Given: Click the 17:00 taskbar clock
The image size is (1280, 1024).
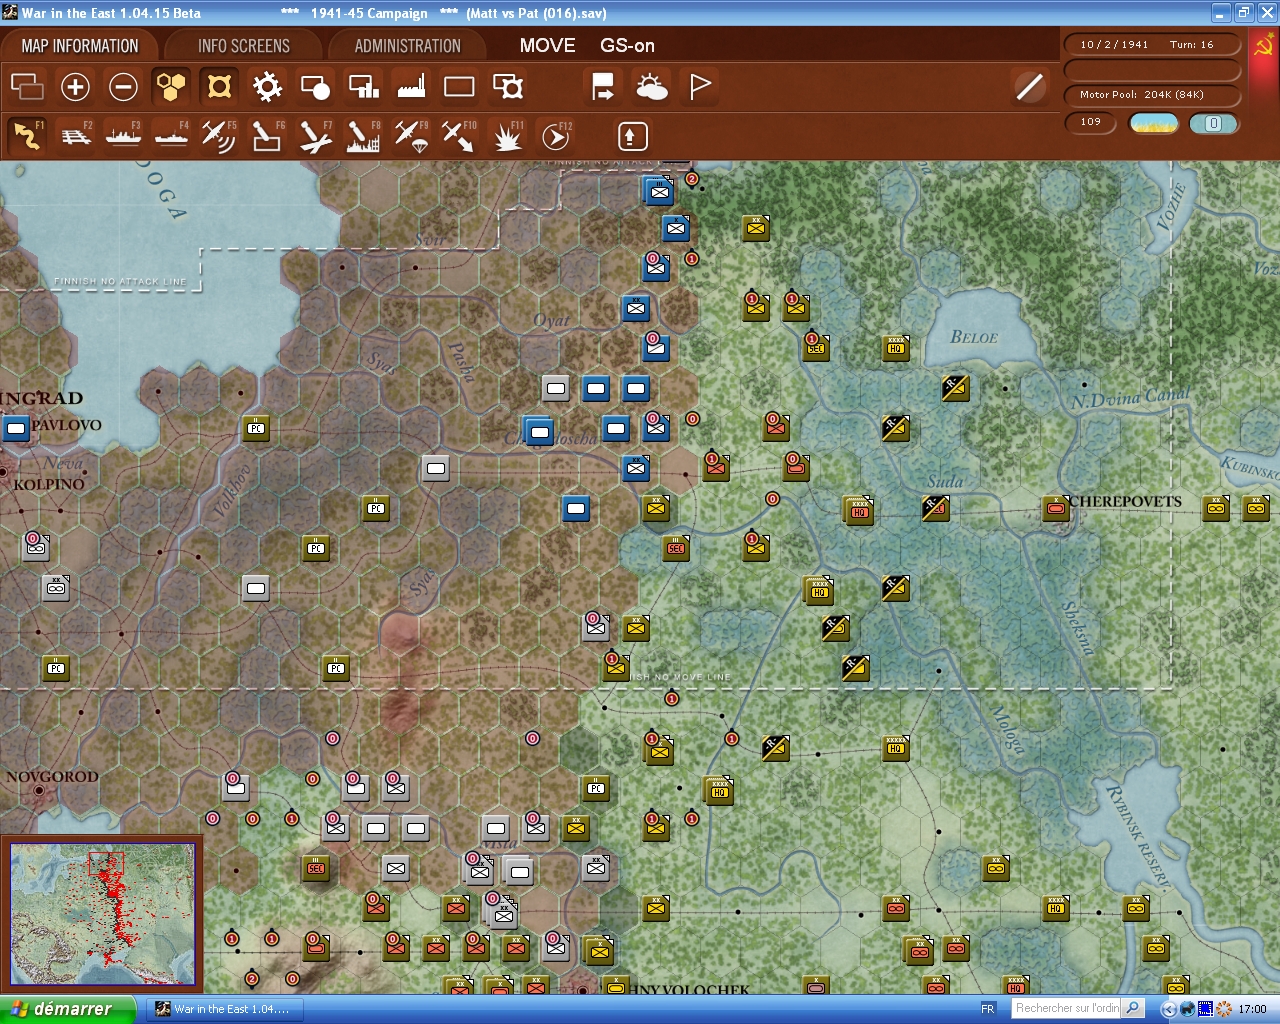Looking at the screenshot, I should 1252,1009.
